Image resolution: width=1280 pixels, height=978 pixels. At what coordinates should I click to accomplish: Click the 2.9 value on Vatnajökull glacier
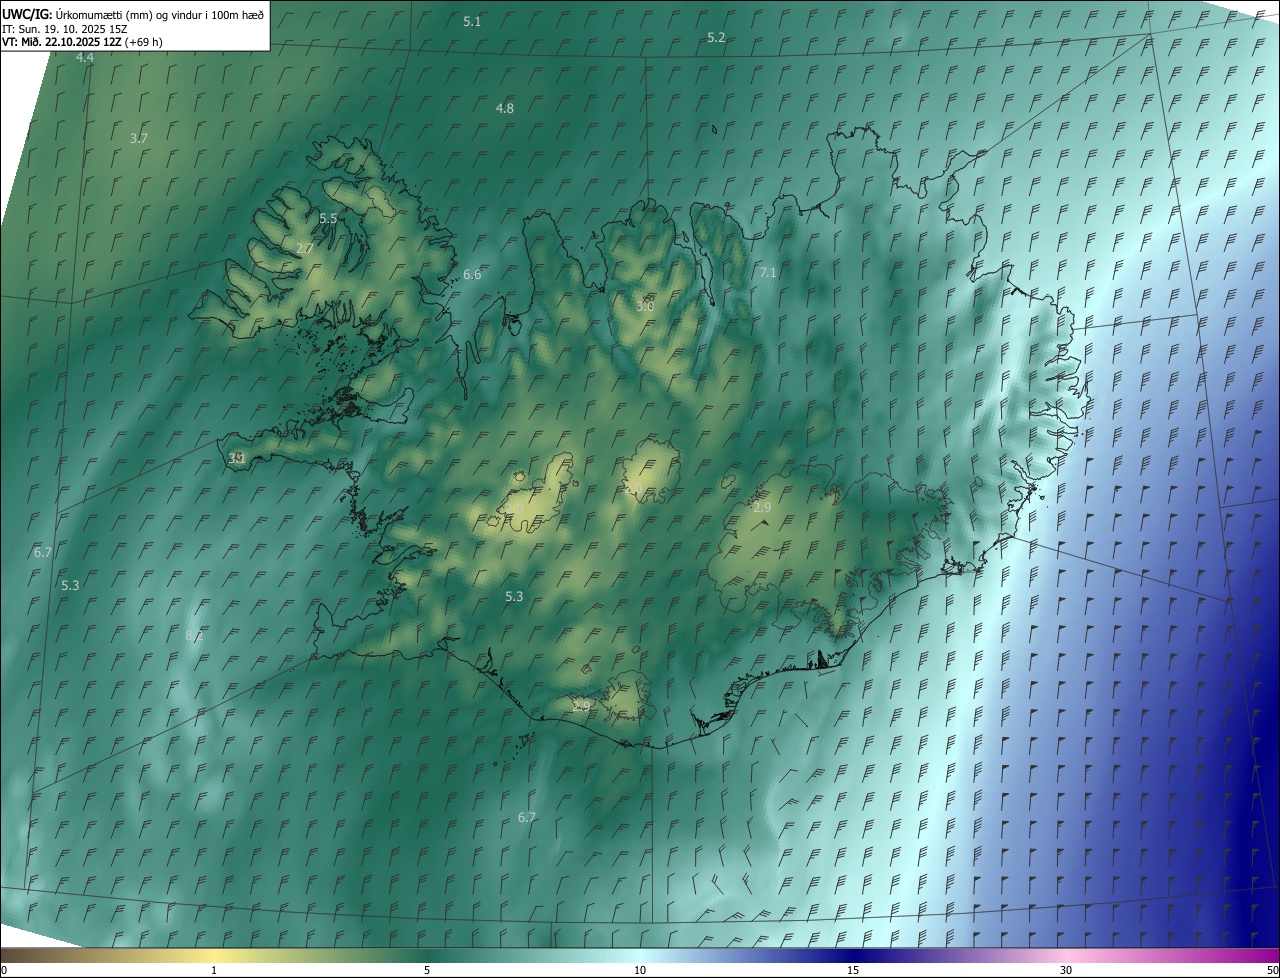[x=762, y=508]
